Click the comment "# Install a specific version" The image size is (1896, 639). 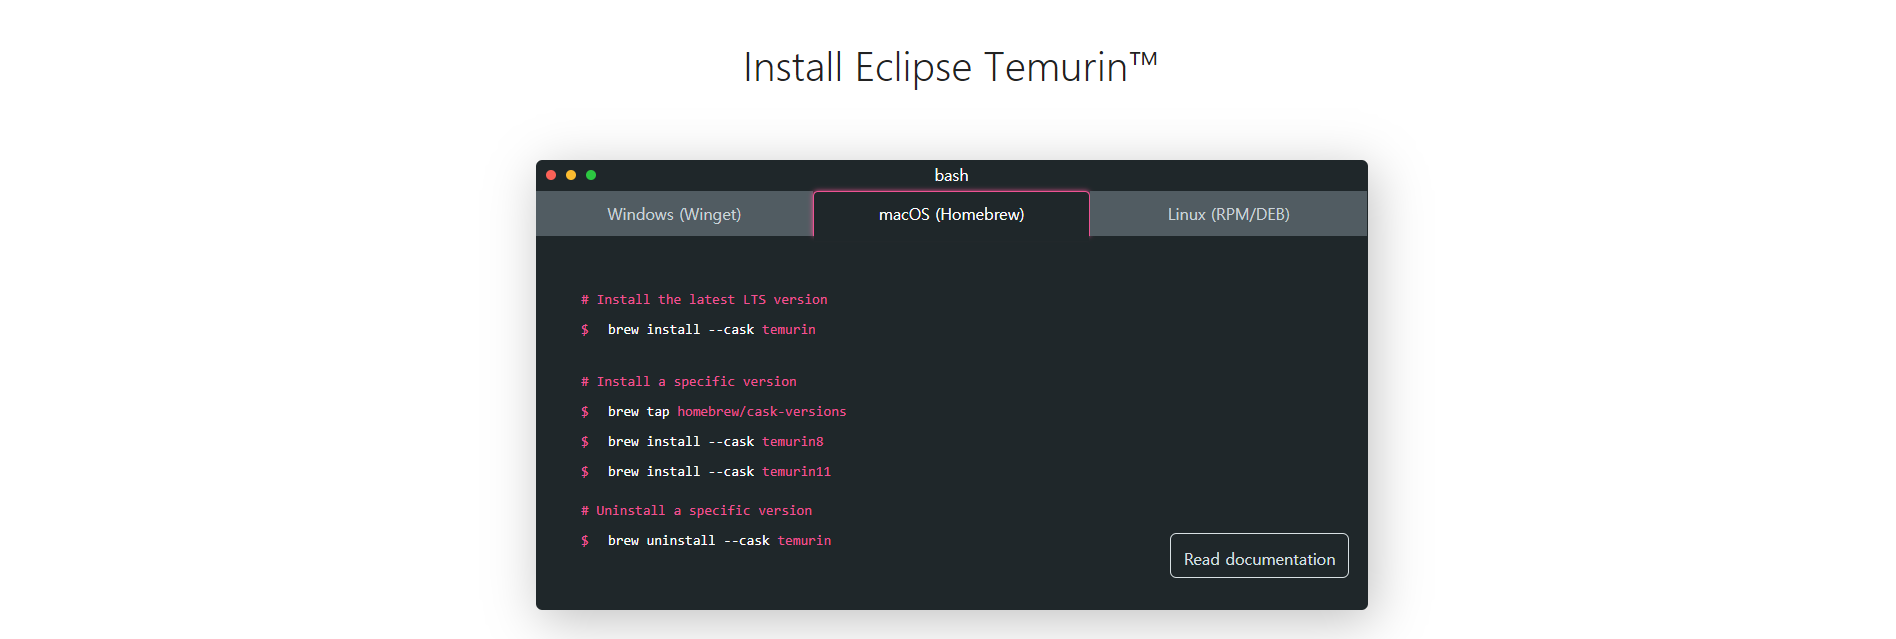click(689, 381)
